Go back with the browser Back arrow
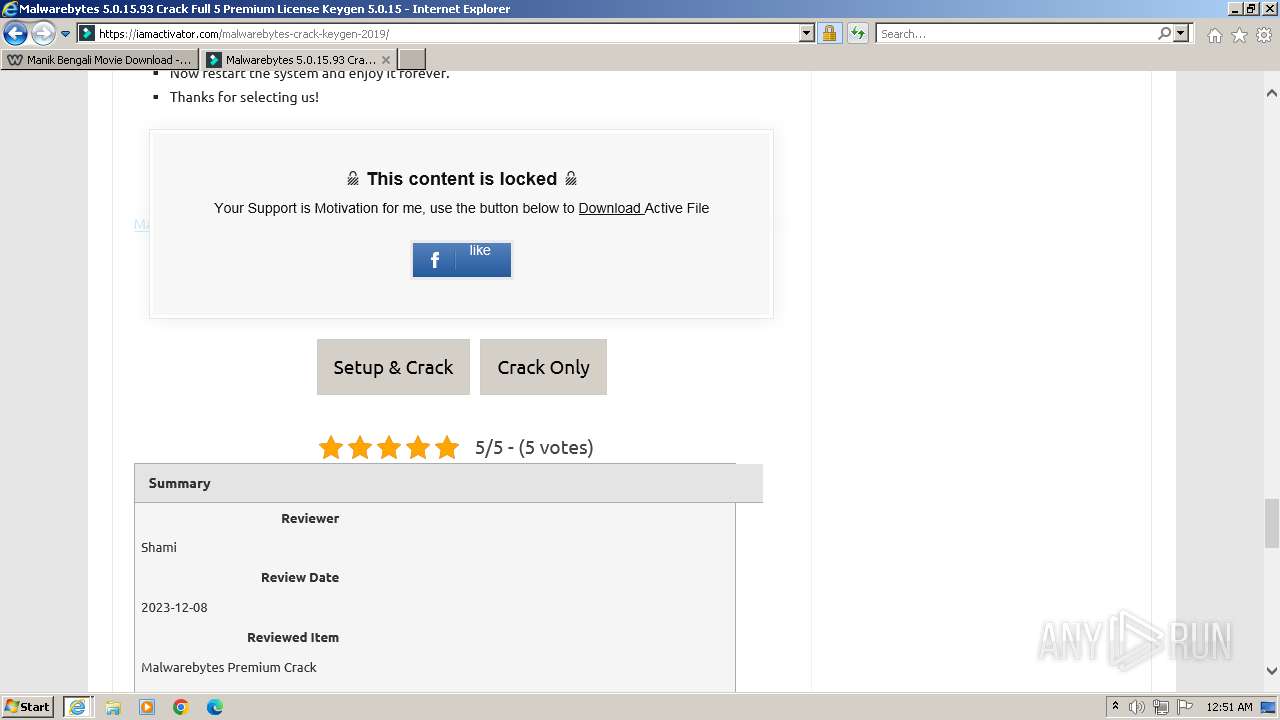Viewport: 1280px width, 720px height. (15, 33)
